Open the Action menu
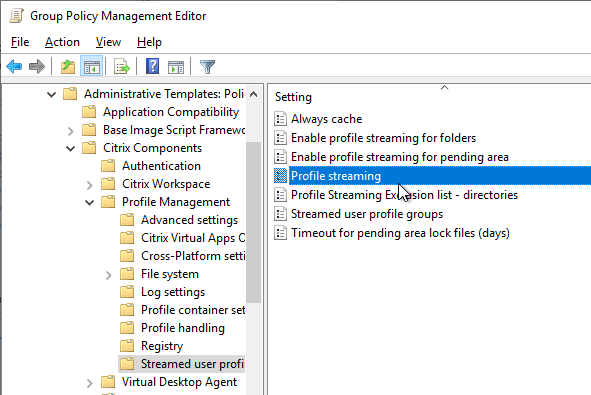This screenshot has height=395, width=591. (62, 42)
